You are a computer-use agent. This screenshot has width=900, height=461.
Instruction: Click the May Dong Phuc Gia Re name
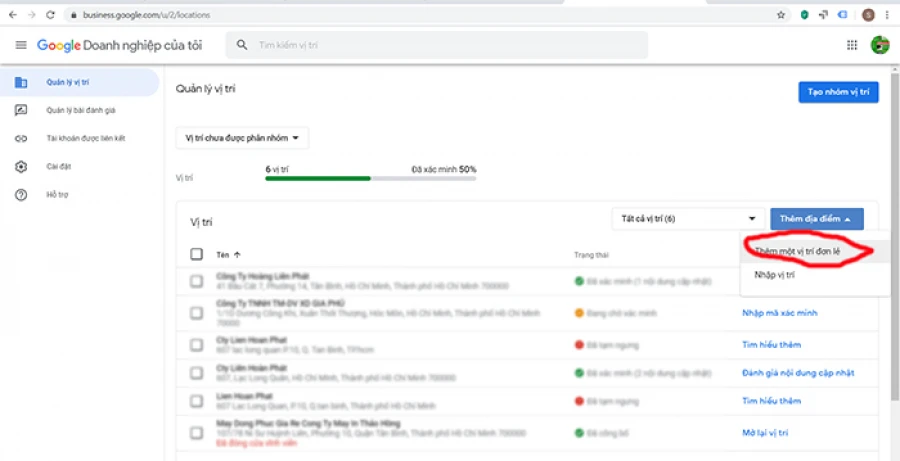309,423
